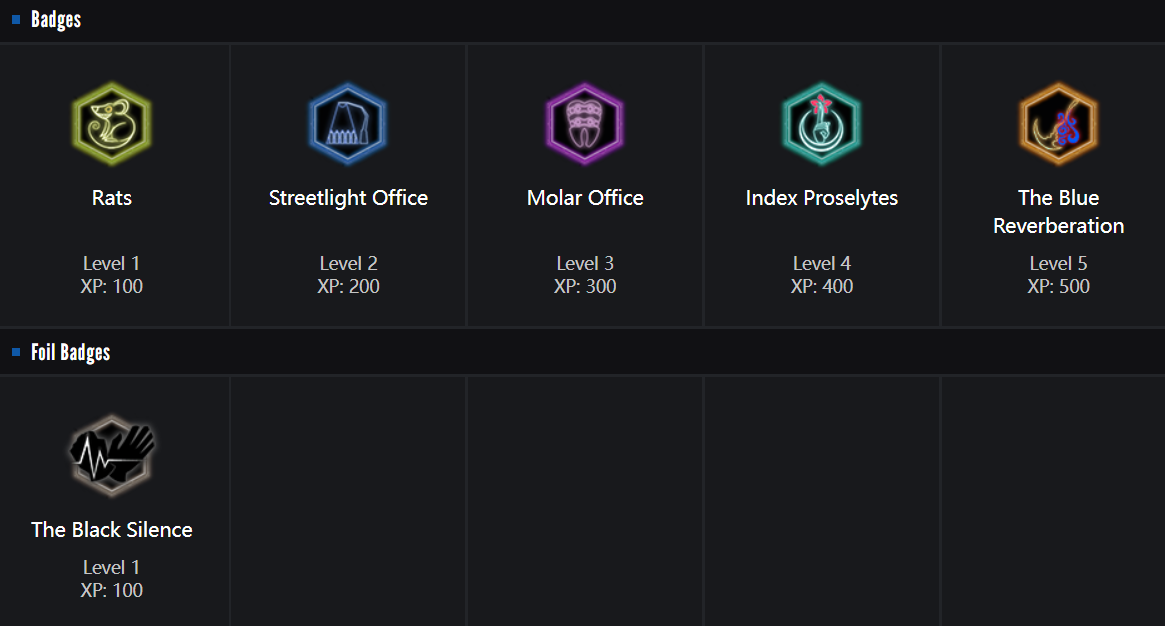Click the blue square beside Foil Badges
The height and width of the screenshot is (626, 1165).
[x=16, y=352]
